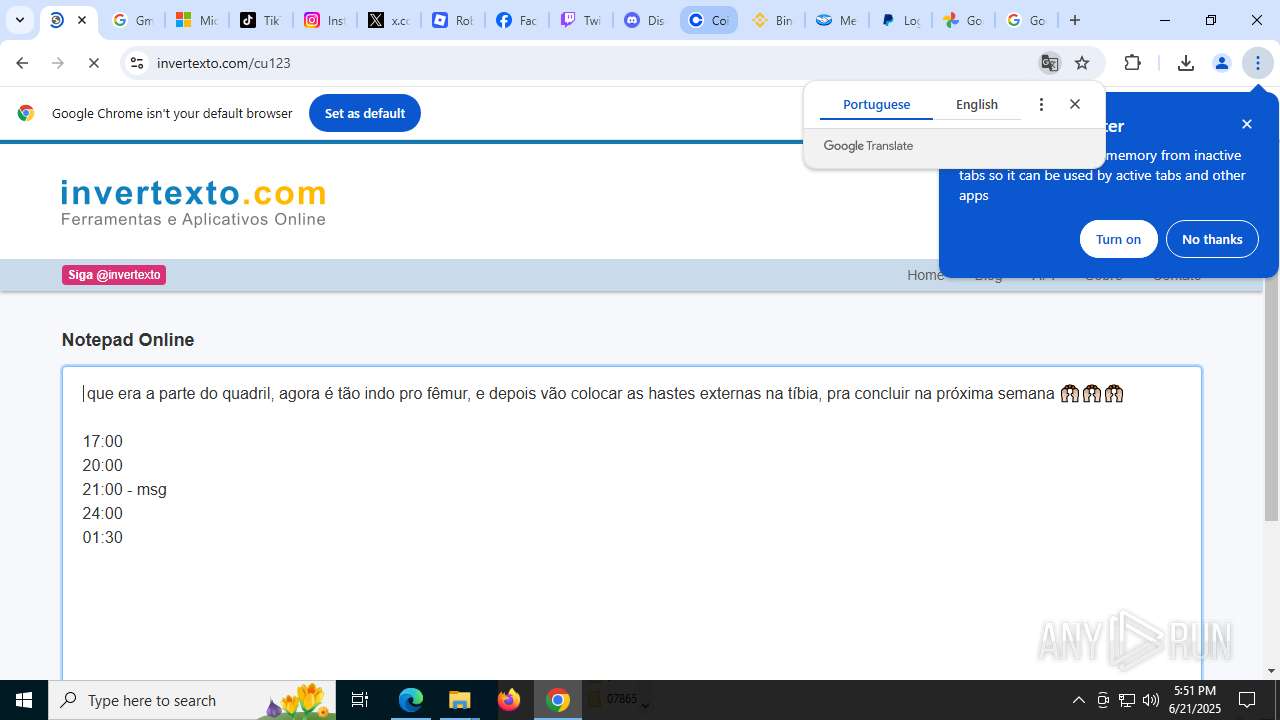
Task: Open the notification center icon
Action: [1247, 700]
